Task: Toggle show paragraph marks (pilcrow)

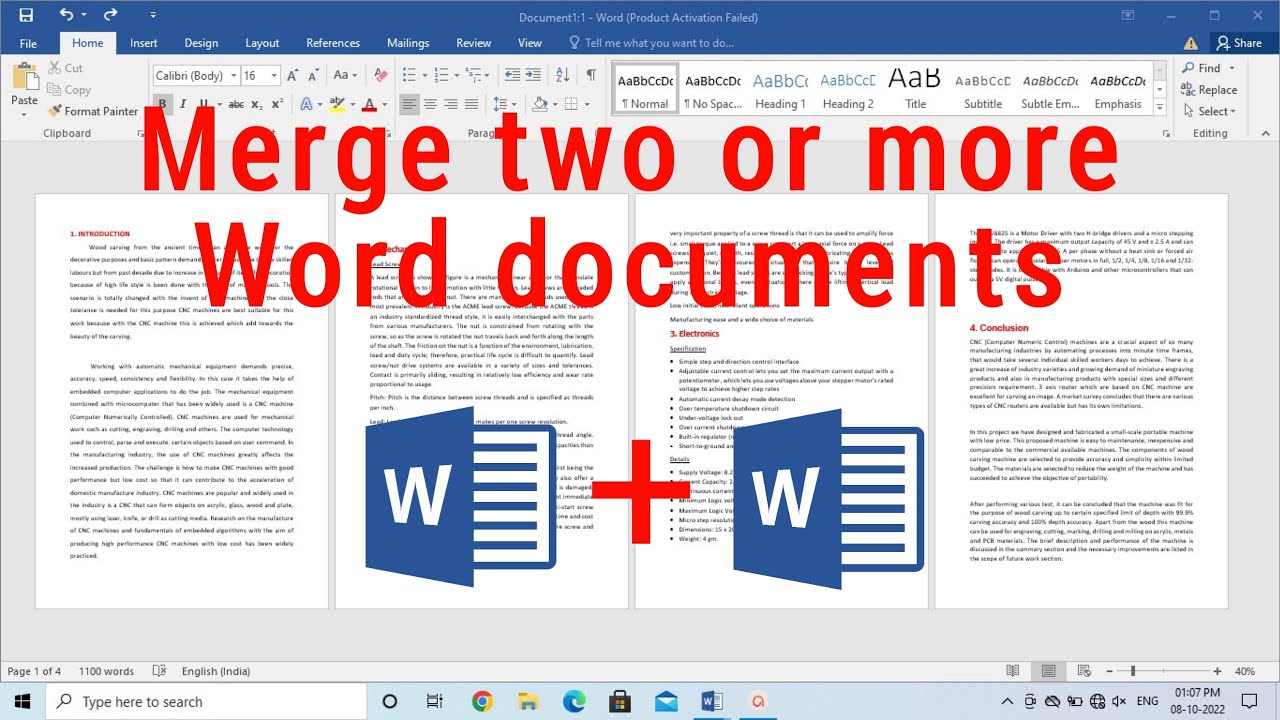Action: pyautogui.click(x=591, y=75)
